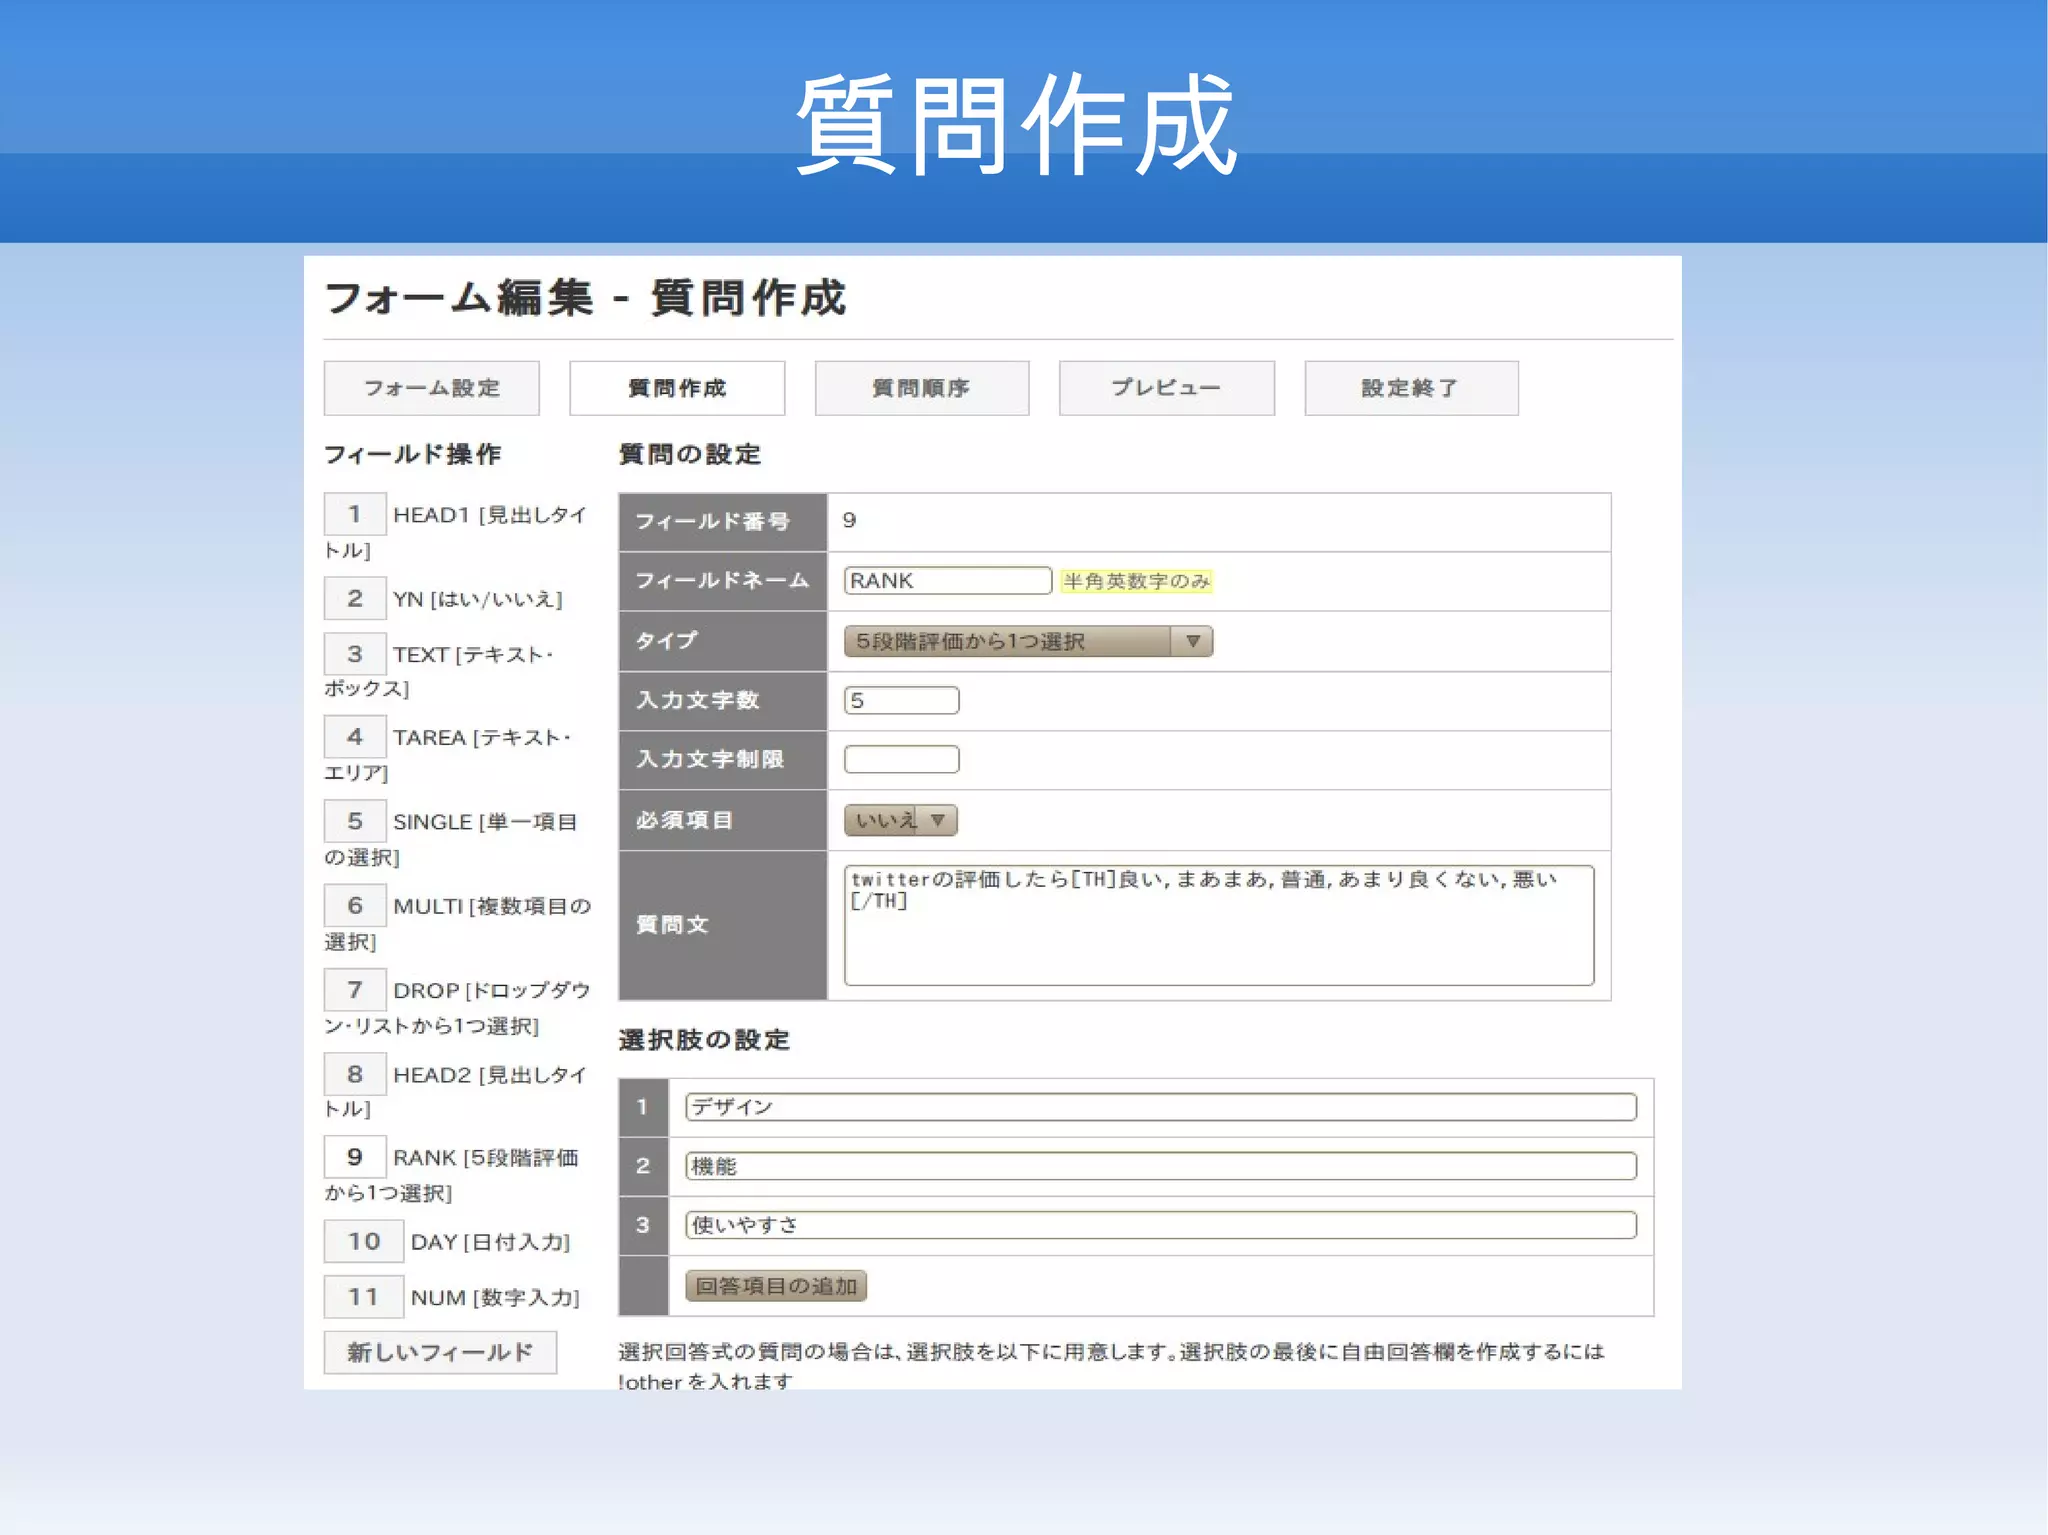The image size is (2048, 1535).
Task: Select field number 11 NUM
Action: point(364,1297)
